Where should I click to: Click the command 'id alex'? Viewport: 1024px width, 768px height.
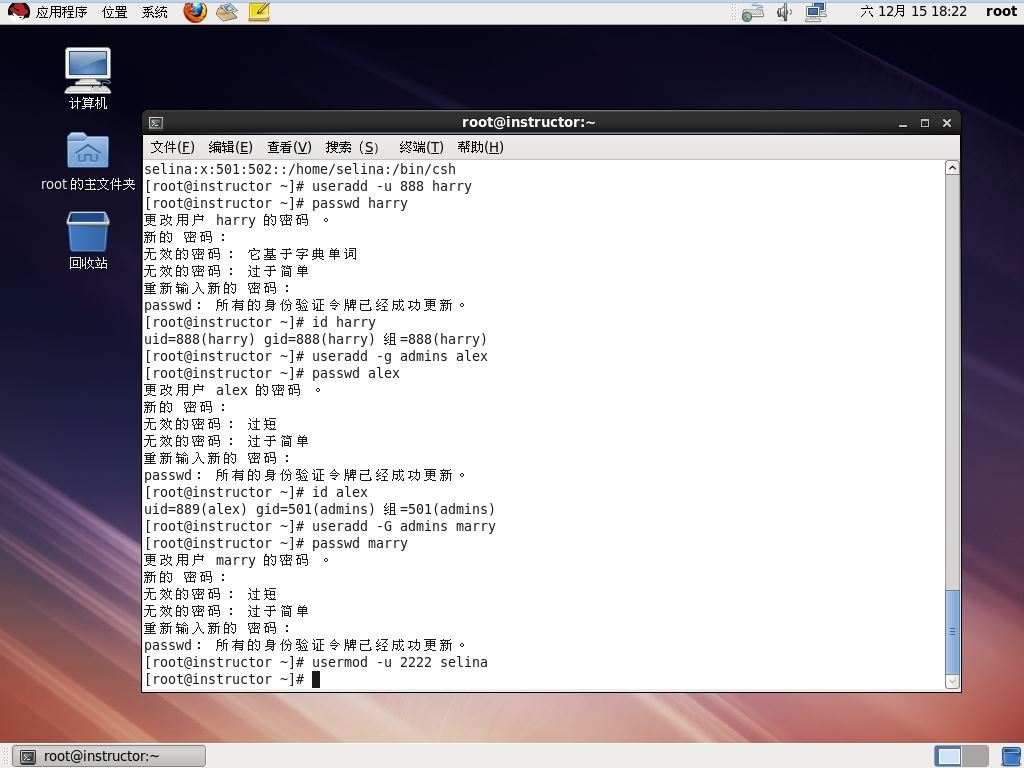coord(340,492)
